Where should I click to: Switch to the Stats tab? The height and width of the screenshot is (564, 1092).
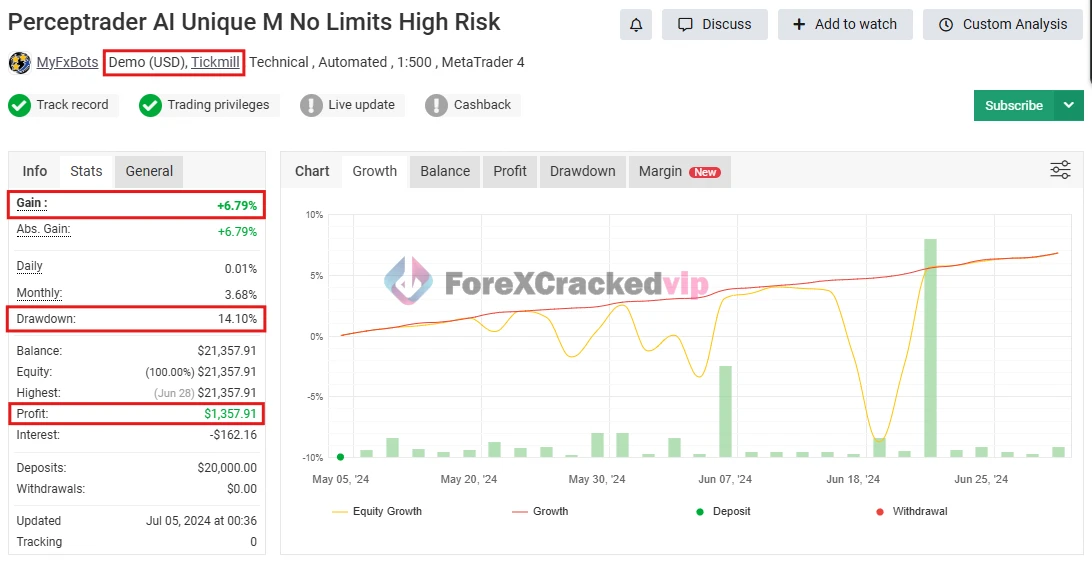coord(86,171)
